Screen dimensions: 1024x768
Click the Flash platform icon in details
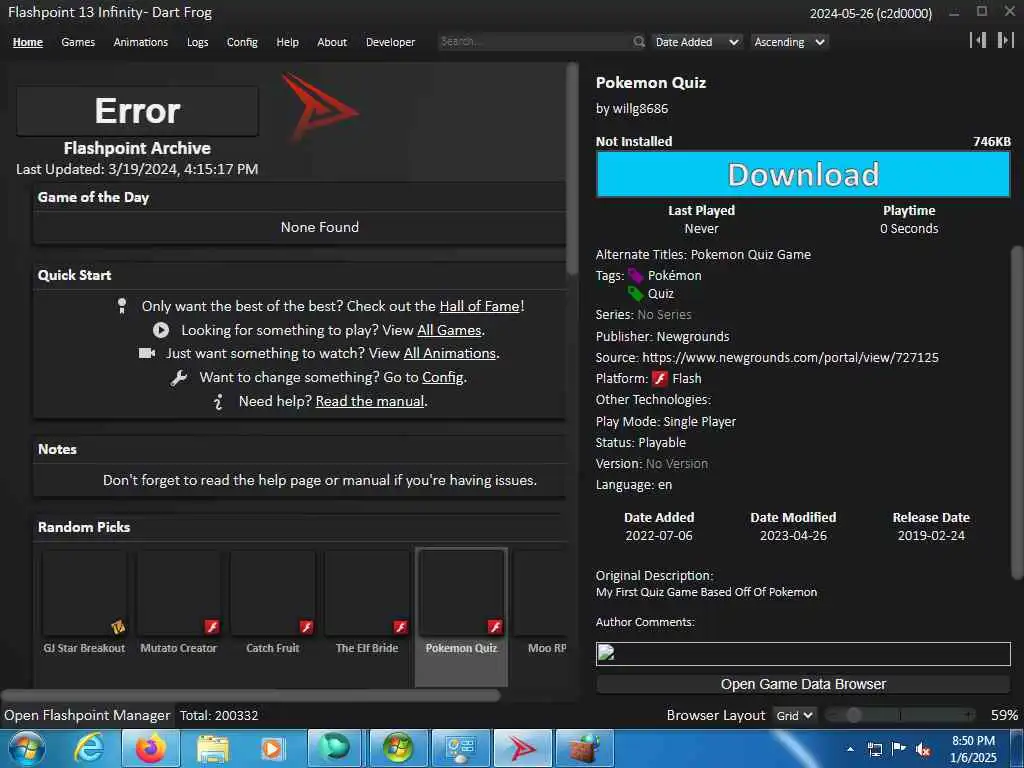click(x=660, y=379)
